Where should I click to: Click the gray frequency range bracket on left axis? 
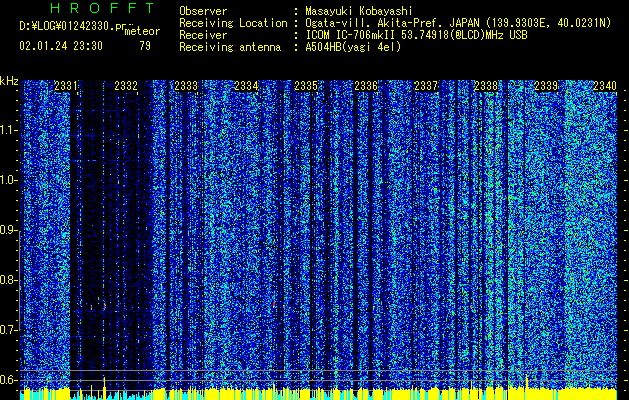click(x=20, y=280)
